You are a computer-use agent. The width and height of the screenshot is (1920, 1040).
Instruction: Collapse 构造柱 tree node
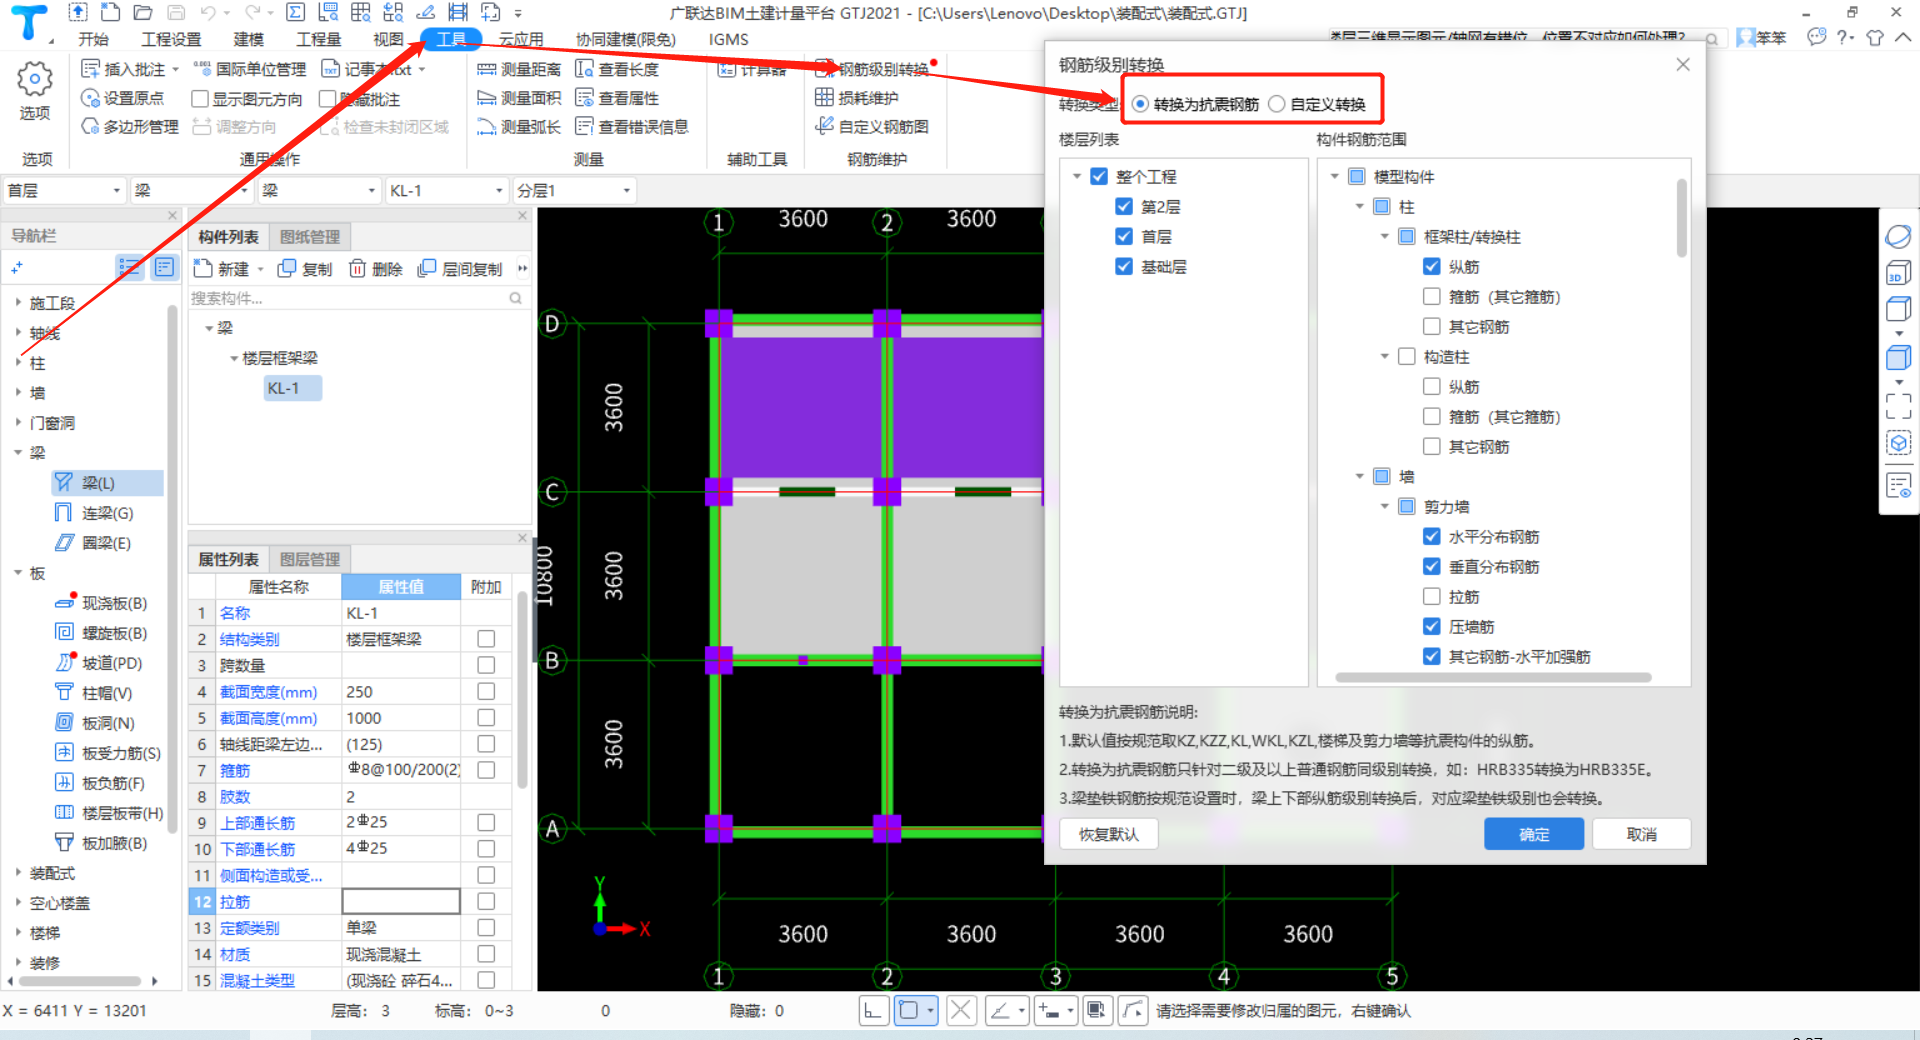point(1384,357)
